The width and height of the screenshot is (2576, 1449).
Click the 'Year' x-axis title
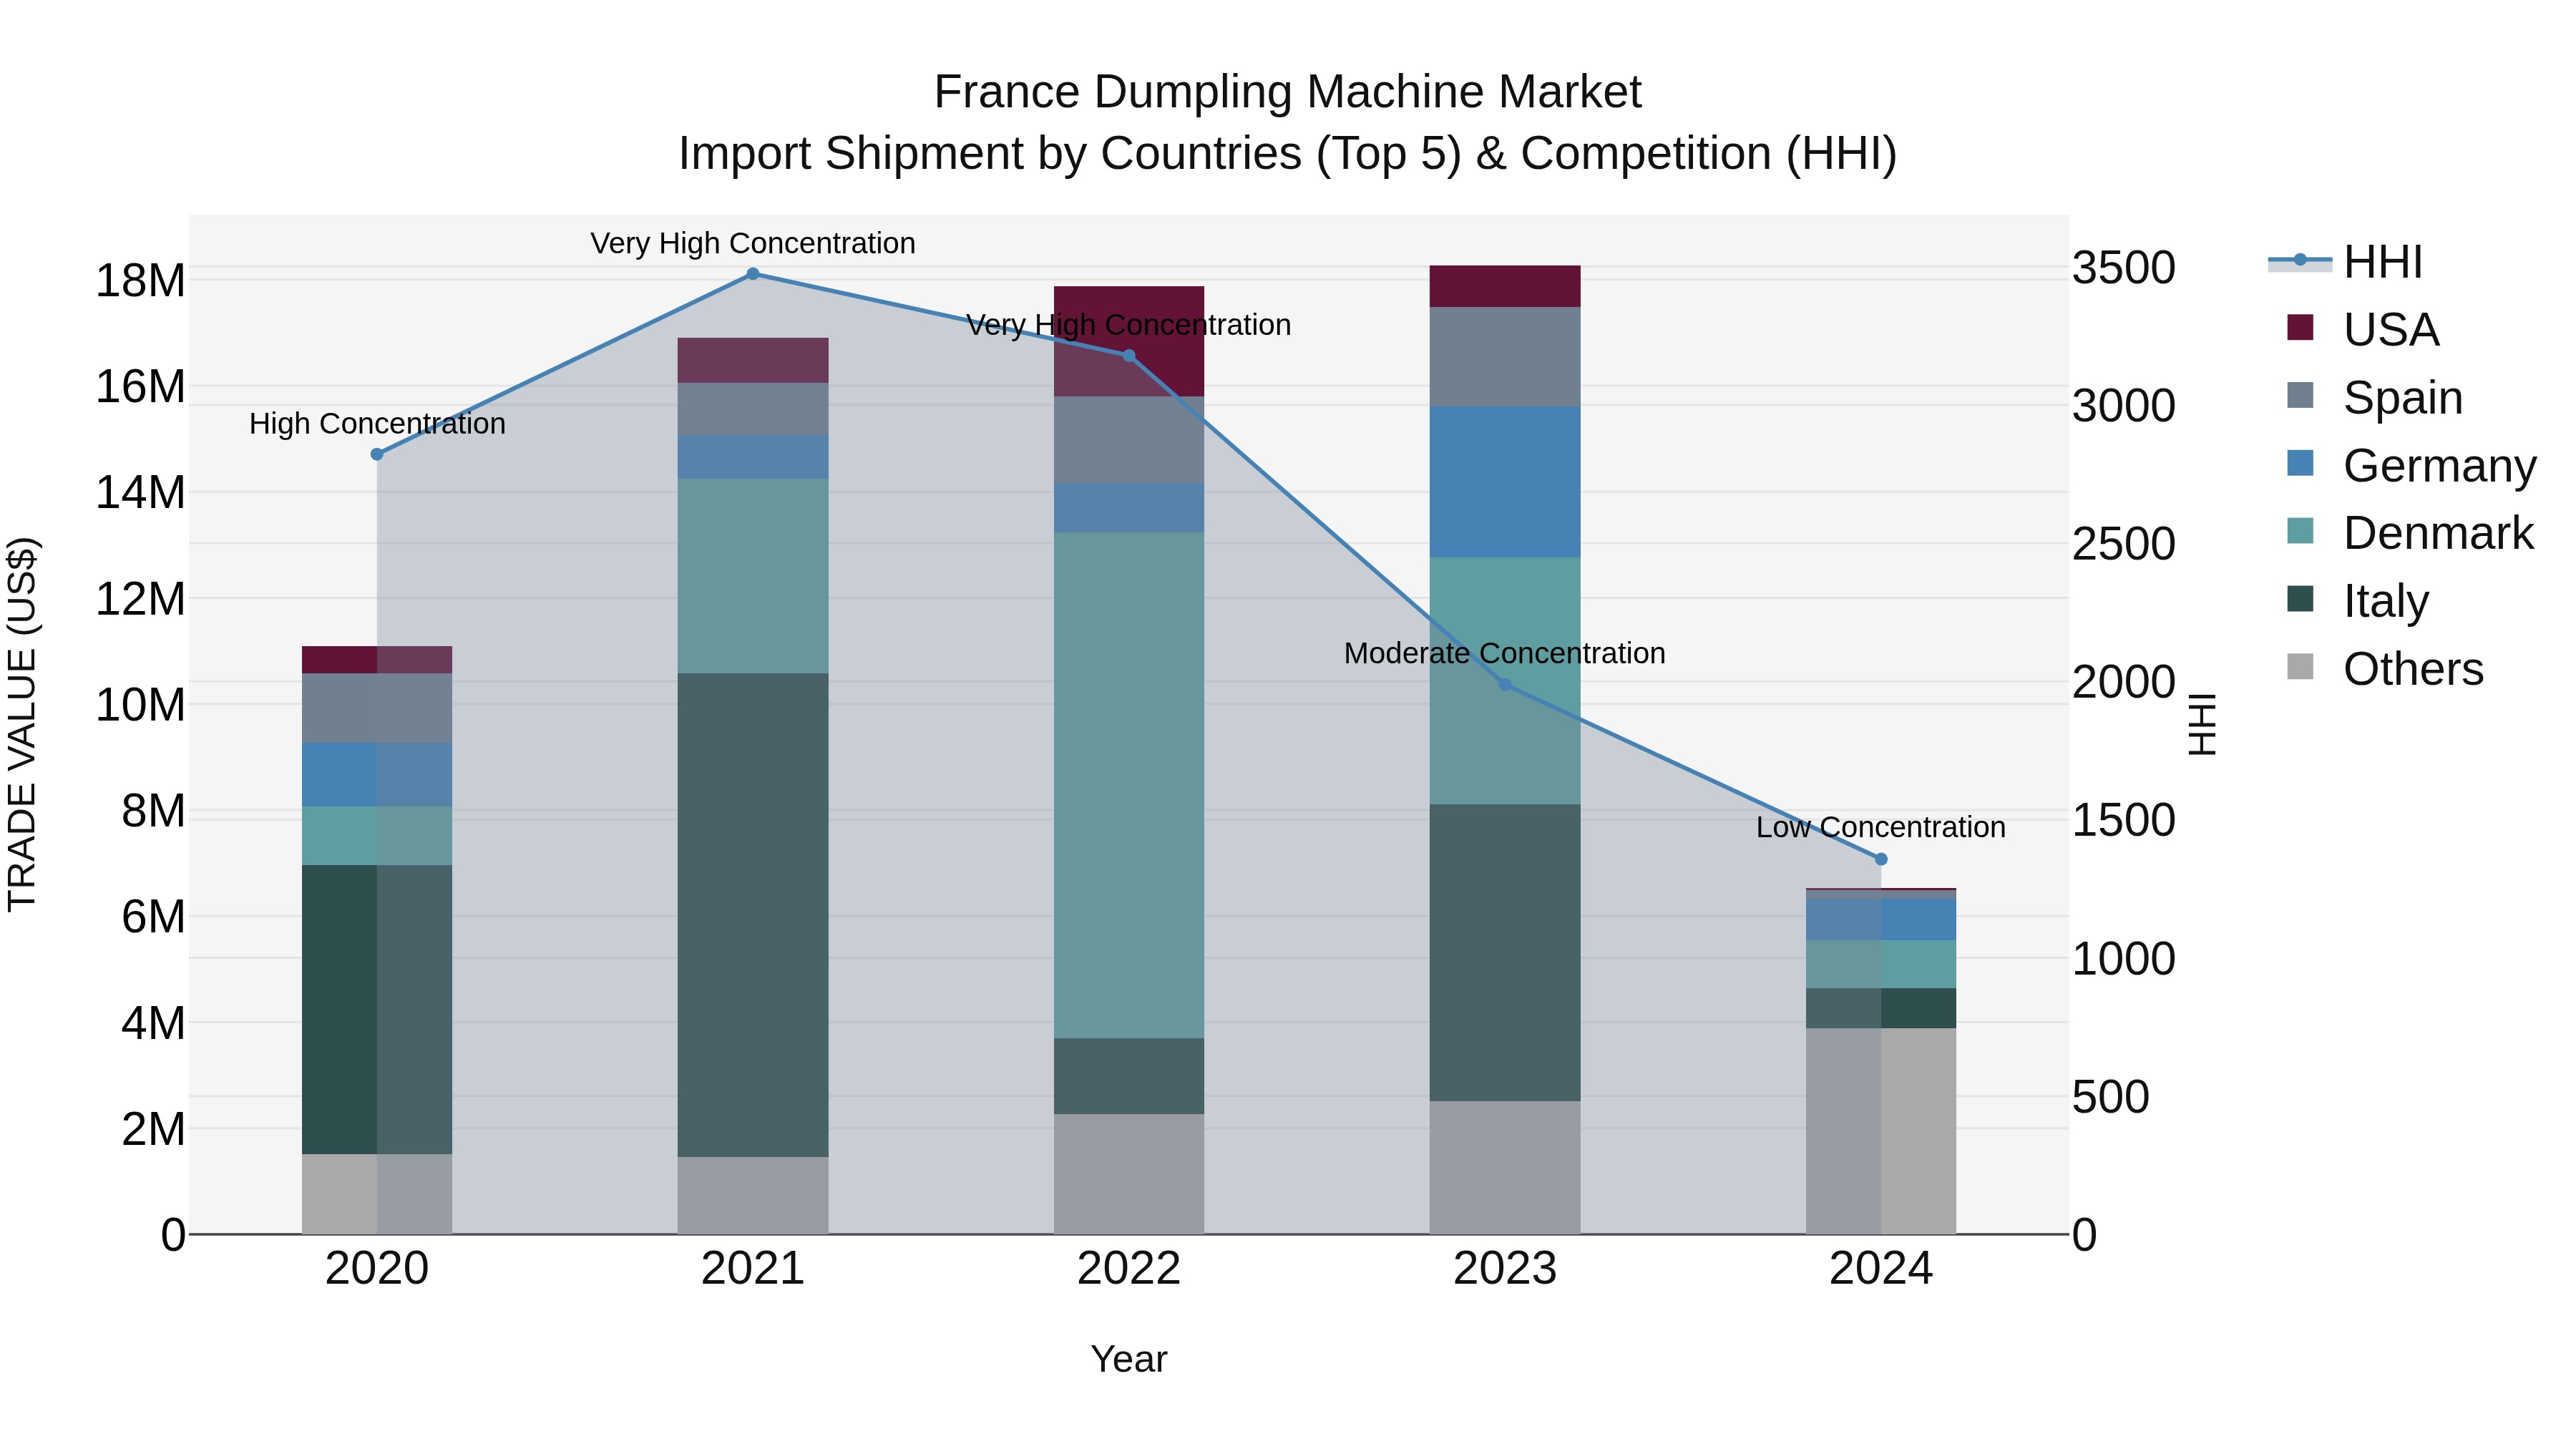click(1129, 1360)
